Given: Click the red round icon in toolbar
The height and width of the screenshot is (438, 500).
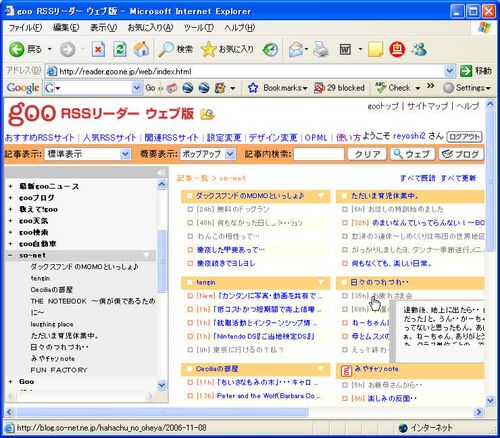Looking at the screenshot, I should pos(397,50).
